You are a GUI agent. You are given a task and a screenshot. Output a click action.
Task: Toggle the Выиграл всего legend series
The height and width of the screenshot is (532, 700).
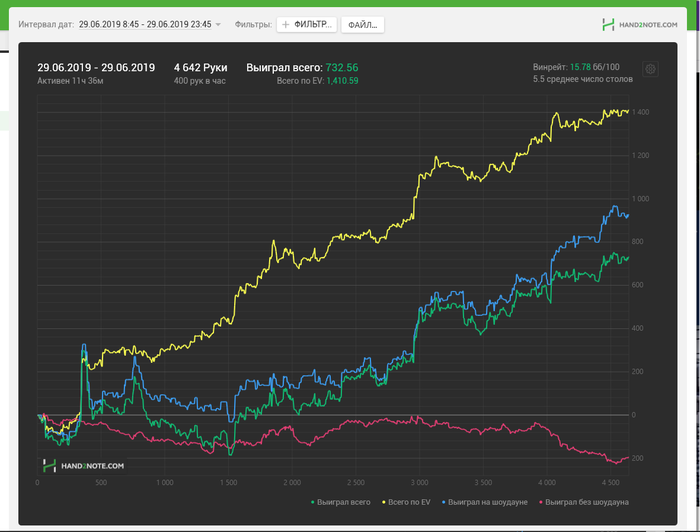341,502
